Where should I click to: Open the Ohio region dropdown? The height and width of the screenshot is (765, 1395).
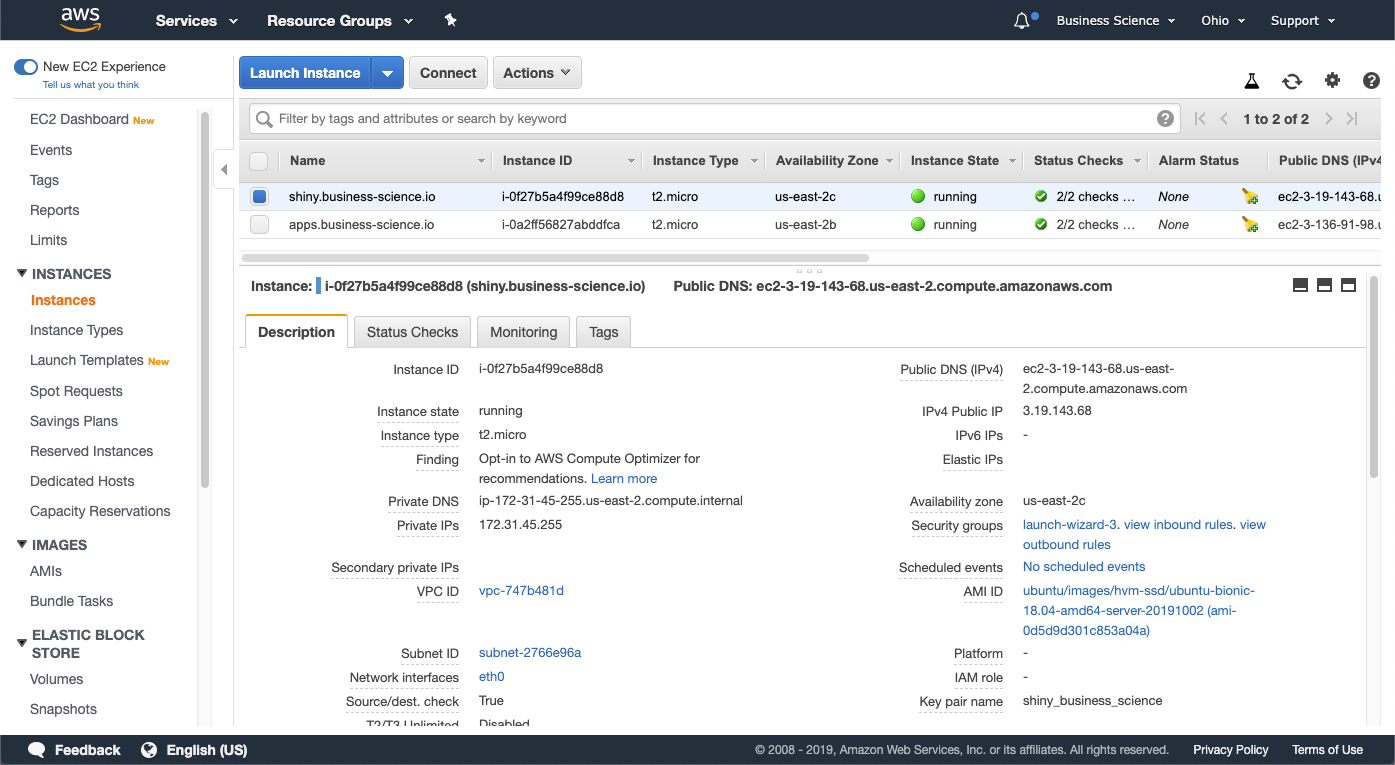(x=1224, y=20)
